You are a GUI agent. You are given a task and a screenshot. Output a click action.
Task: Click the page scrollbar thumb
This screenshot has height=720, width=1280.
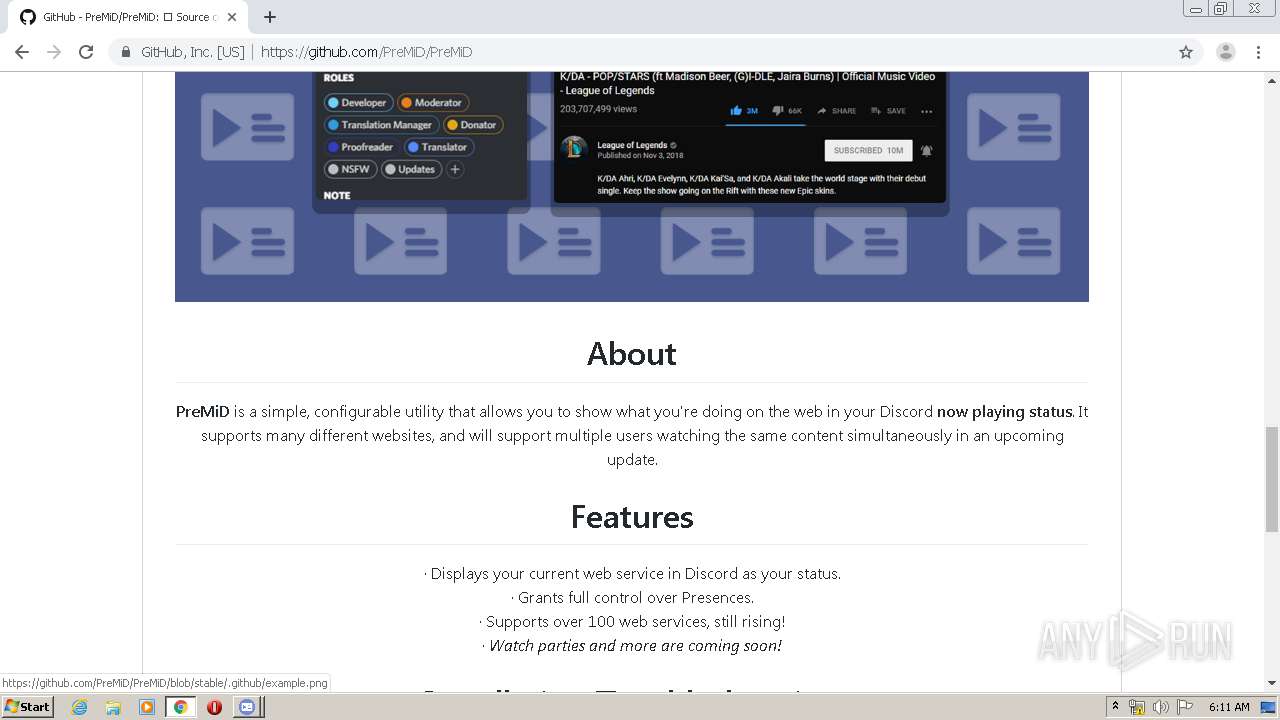pyautogui.click(x=1272, y=478)
